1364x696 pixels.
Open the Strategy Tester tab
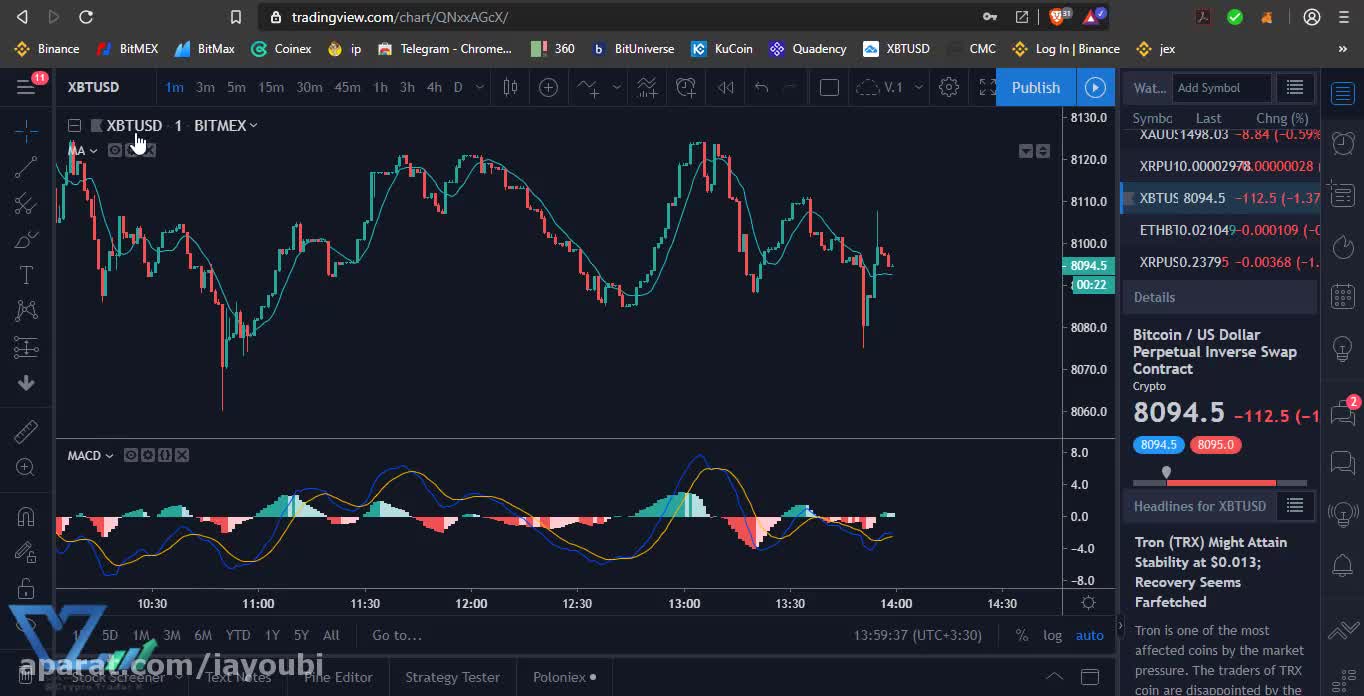(452, 677)
